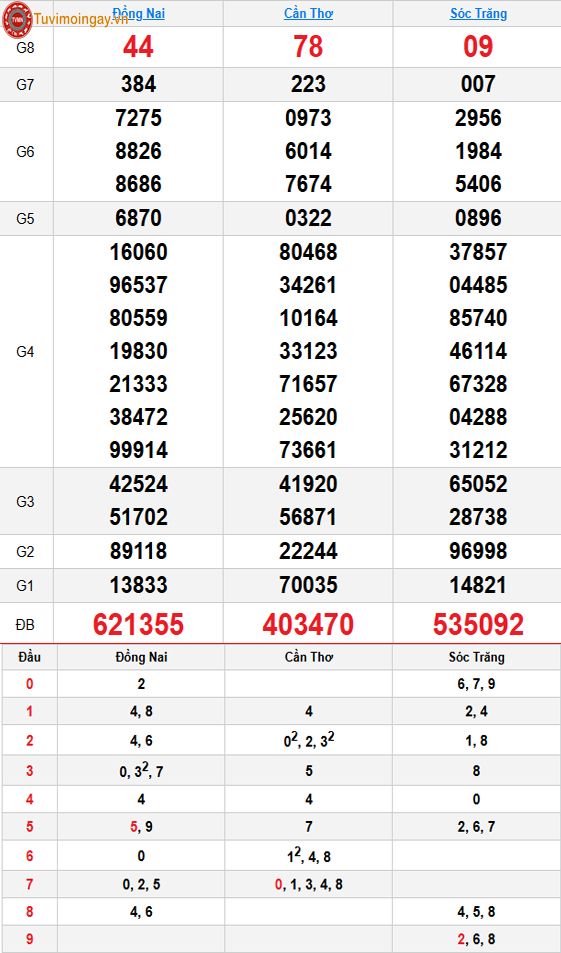This screenshot has width=561, height=953.
Task: Open the Sóc Trăng province link
Action: pos(478,13)
